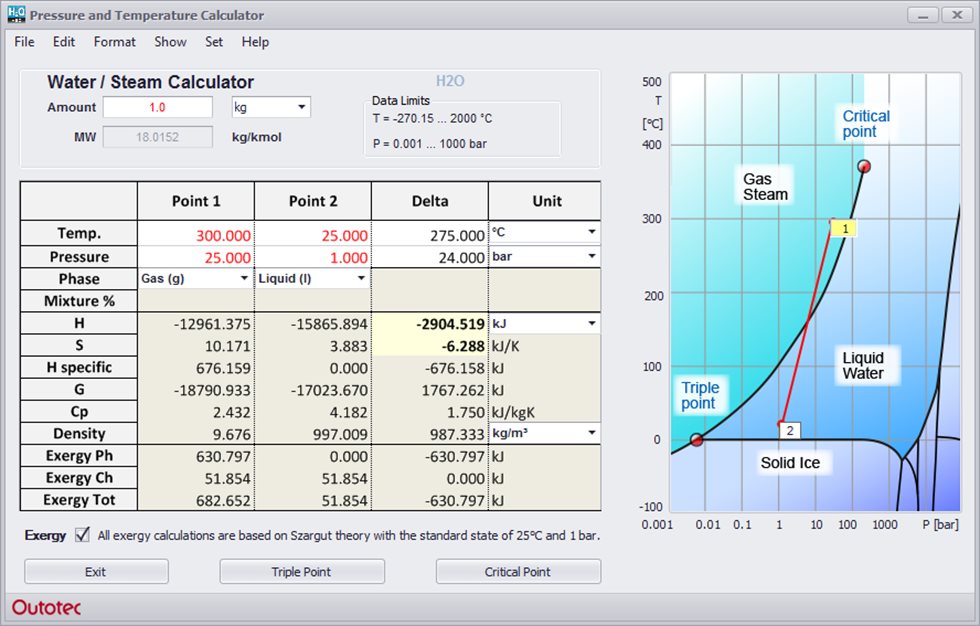Select yellow point 1 label on phase diagram
Viewport: 980px width, 626px height.
[845, 228]
